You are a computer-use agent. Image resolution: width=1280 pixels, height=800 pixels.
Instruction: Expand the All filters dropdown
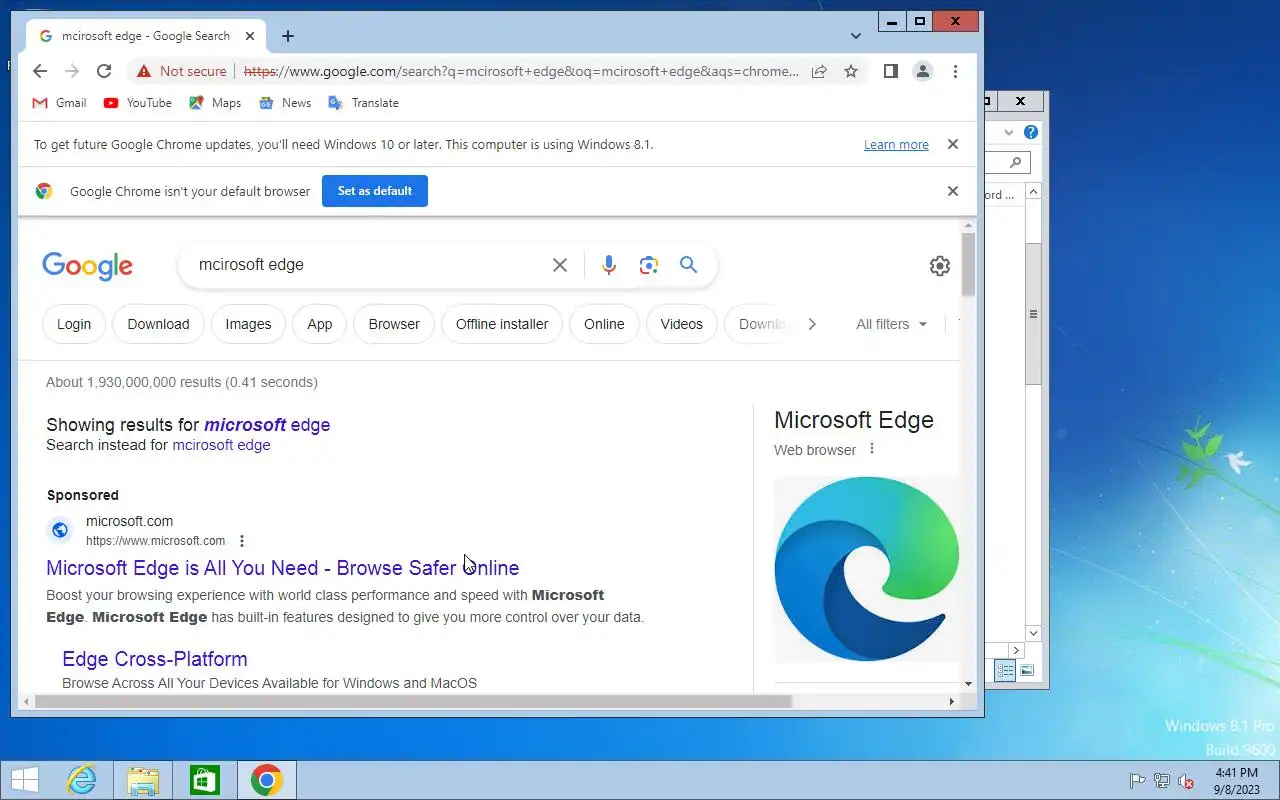point(892,324)
